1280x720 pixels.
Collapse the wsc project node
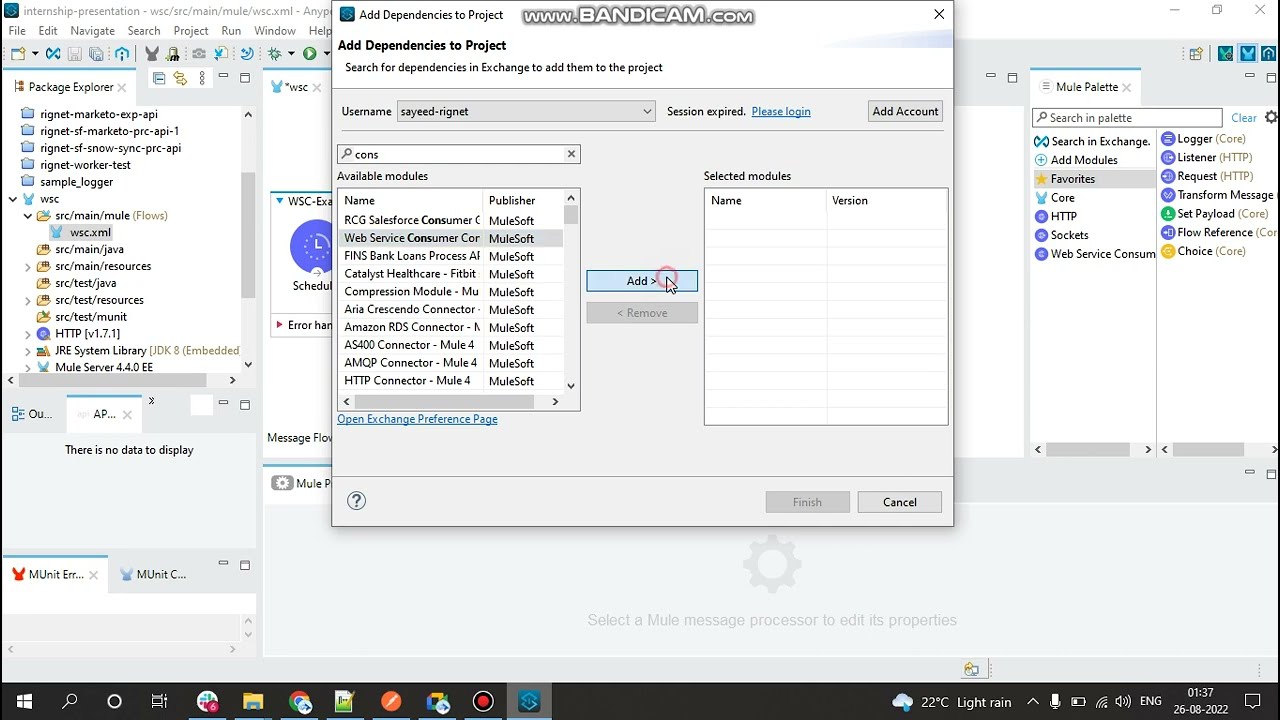coord(13,199)
